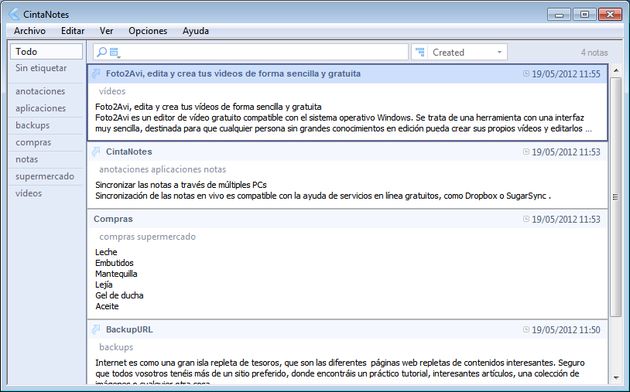Click the 'Aceite' line in Compras note
This screenshot has height=392, width=630.
[x=107, y=306]
